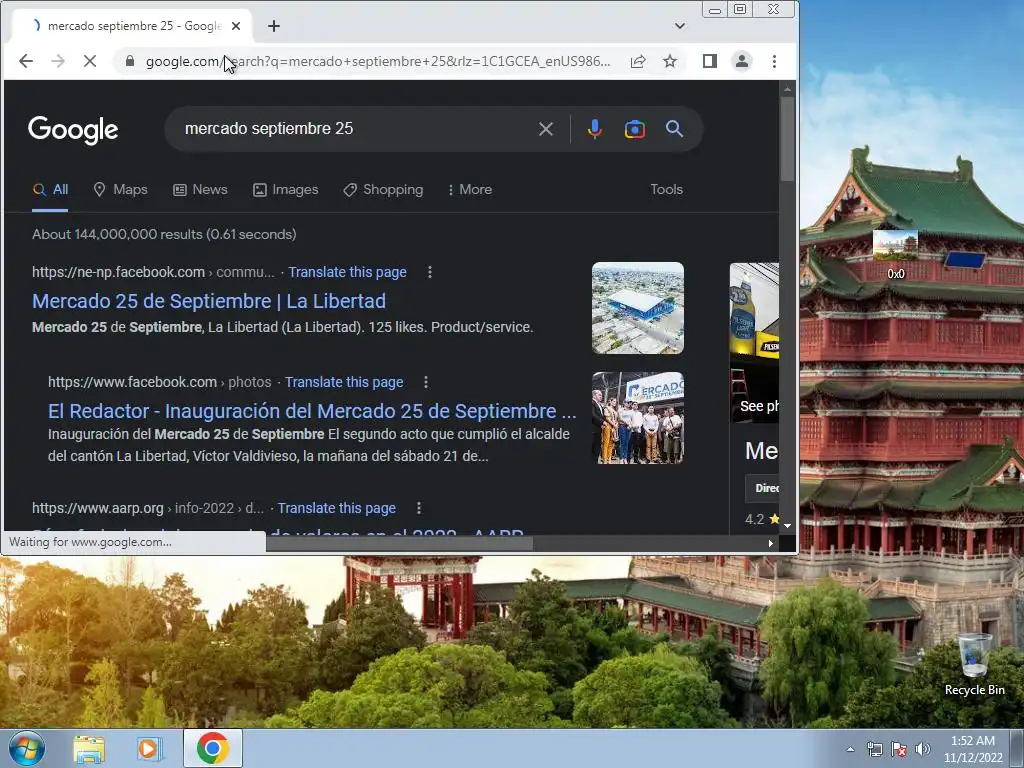Show hidden system tray icons
Image resolution: width=1024 pixels, height=768 pixels.
click(850, 749)
